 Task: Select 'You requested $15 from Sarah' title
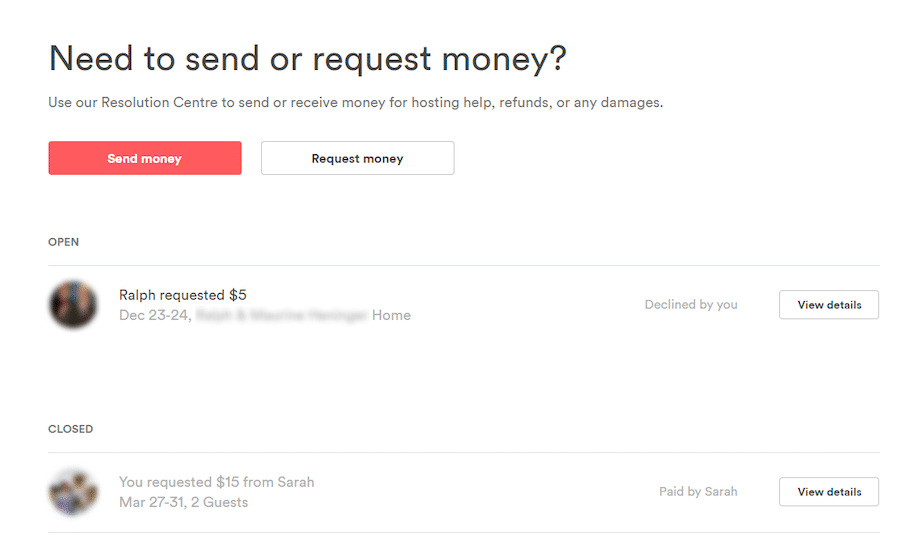click(217, 482)
